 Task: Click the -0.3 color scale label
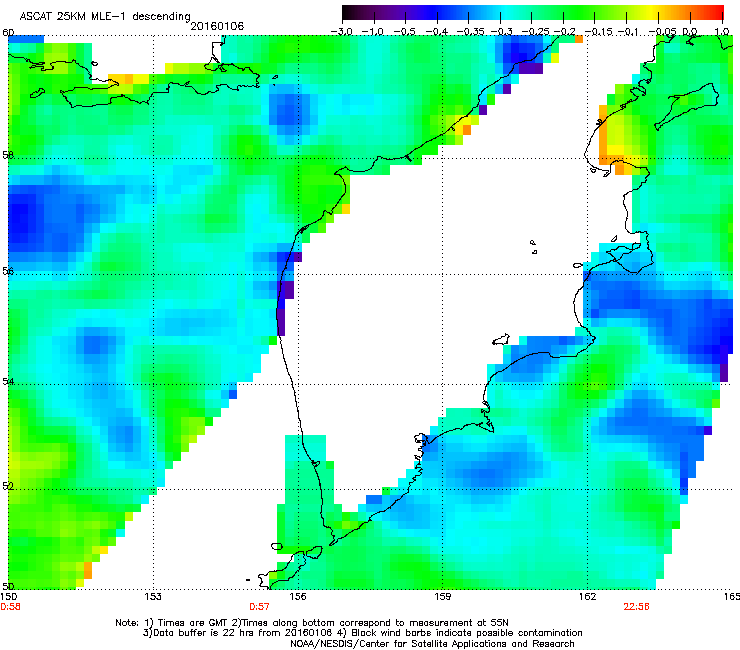point(501,32)
